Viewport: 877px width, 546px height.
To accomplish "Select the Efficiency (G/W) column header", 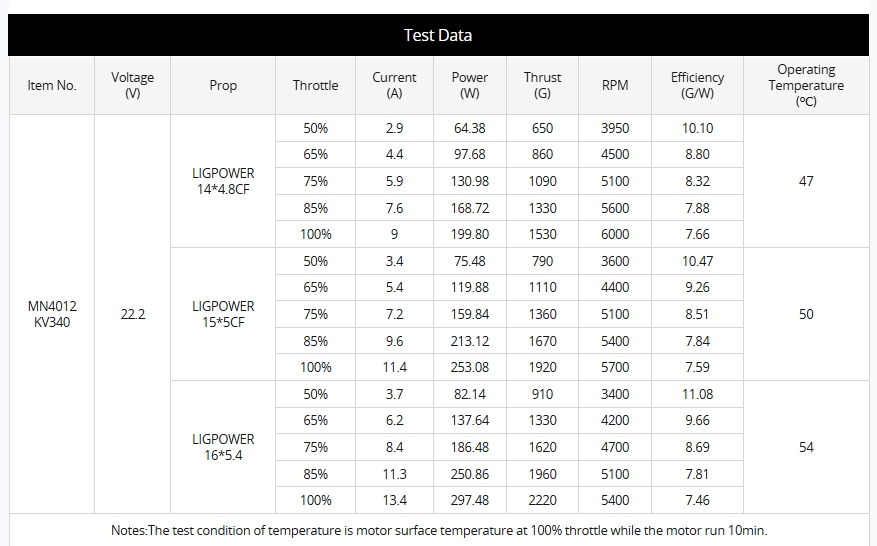I will pos(697,85).
